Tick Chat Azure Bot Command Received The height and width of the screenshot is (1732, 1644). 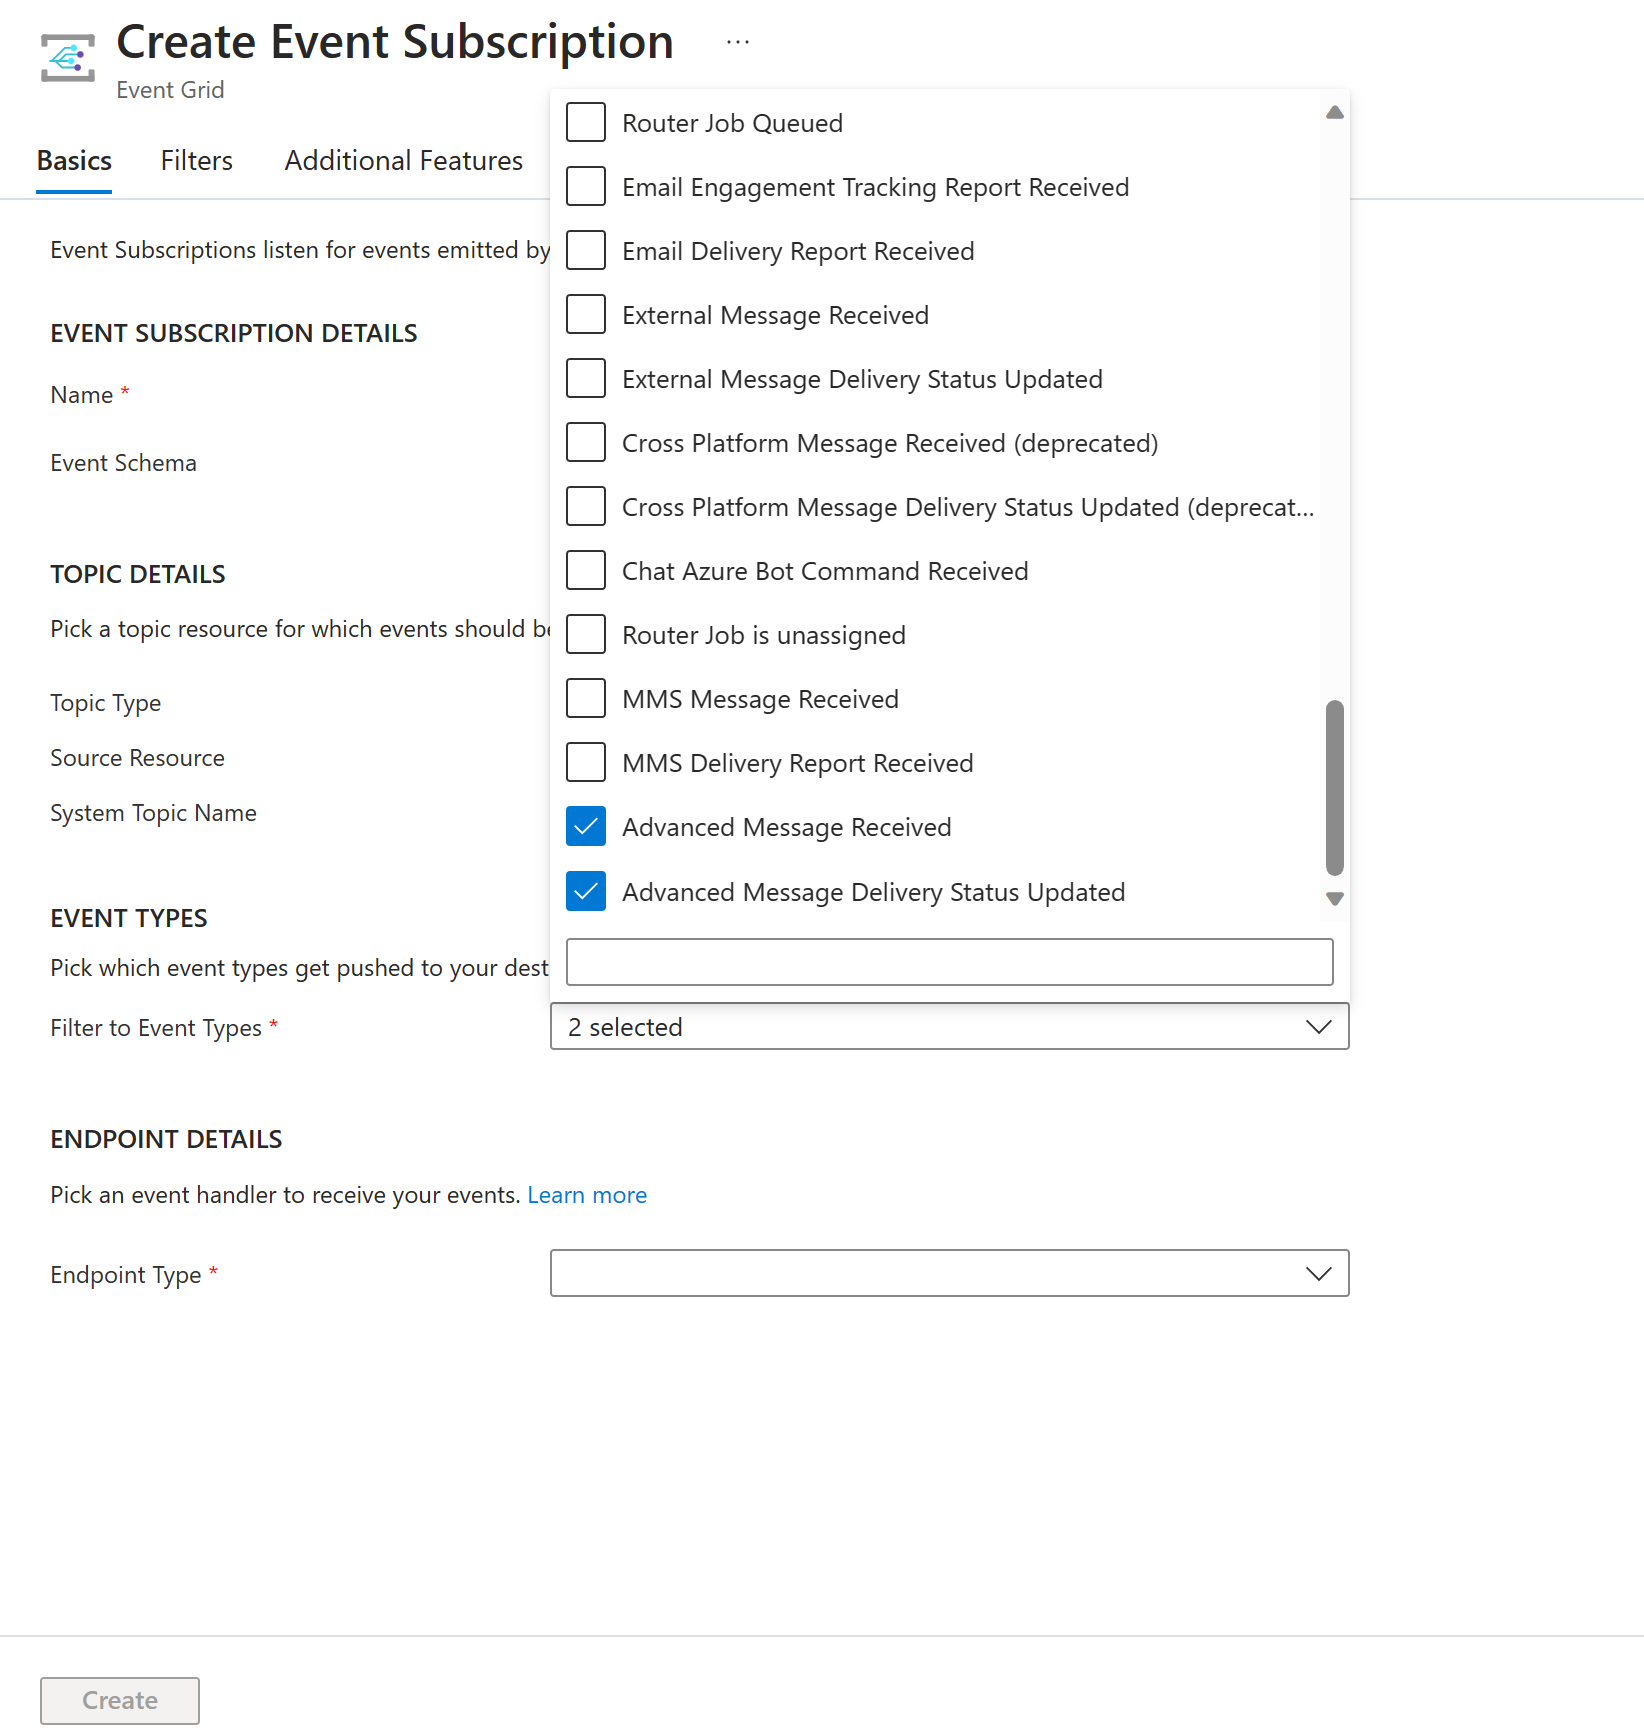click(586, 571)
